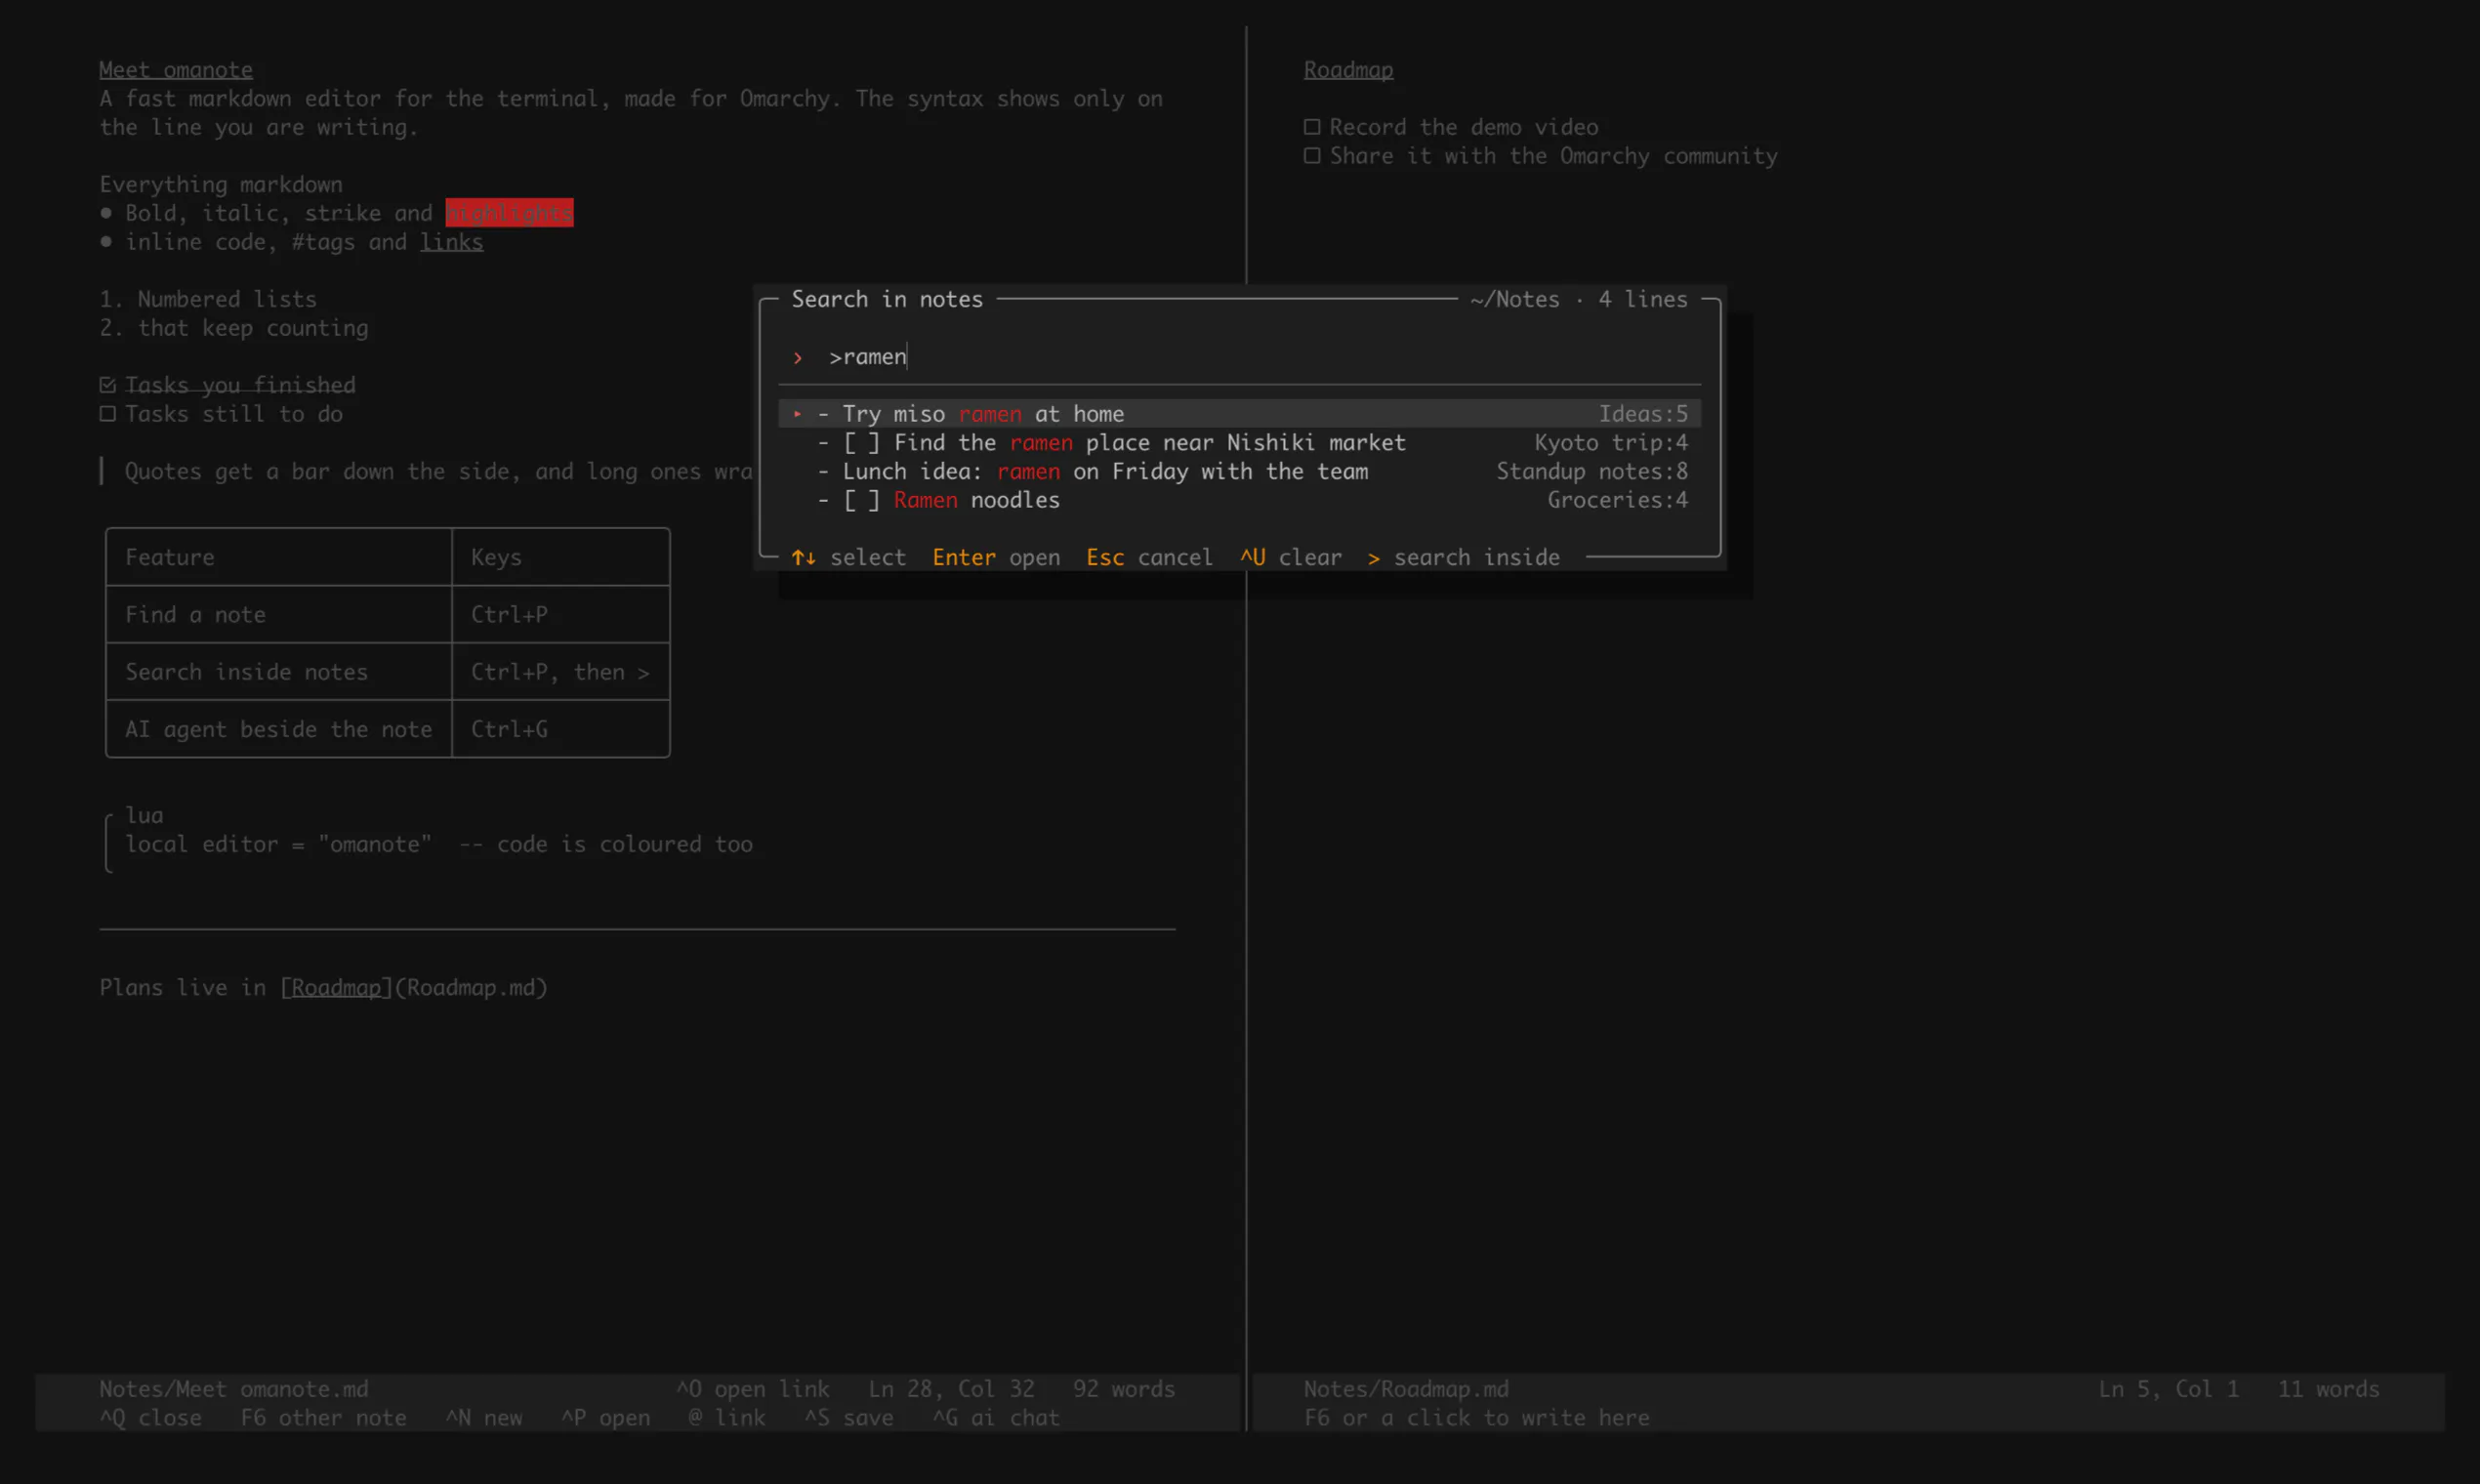
Task: Follow the '[Roadmap]' link in 'Plans live in' line
Action: click(335, 988)
